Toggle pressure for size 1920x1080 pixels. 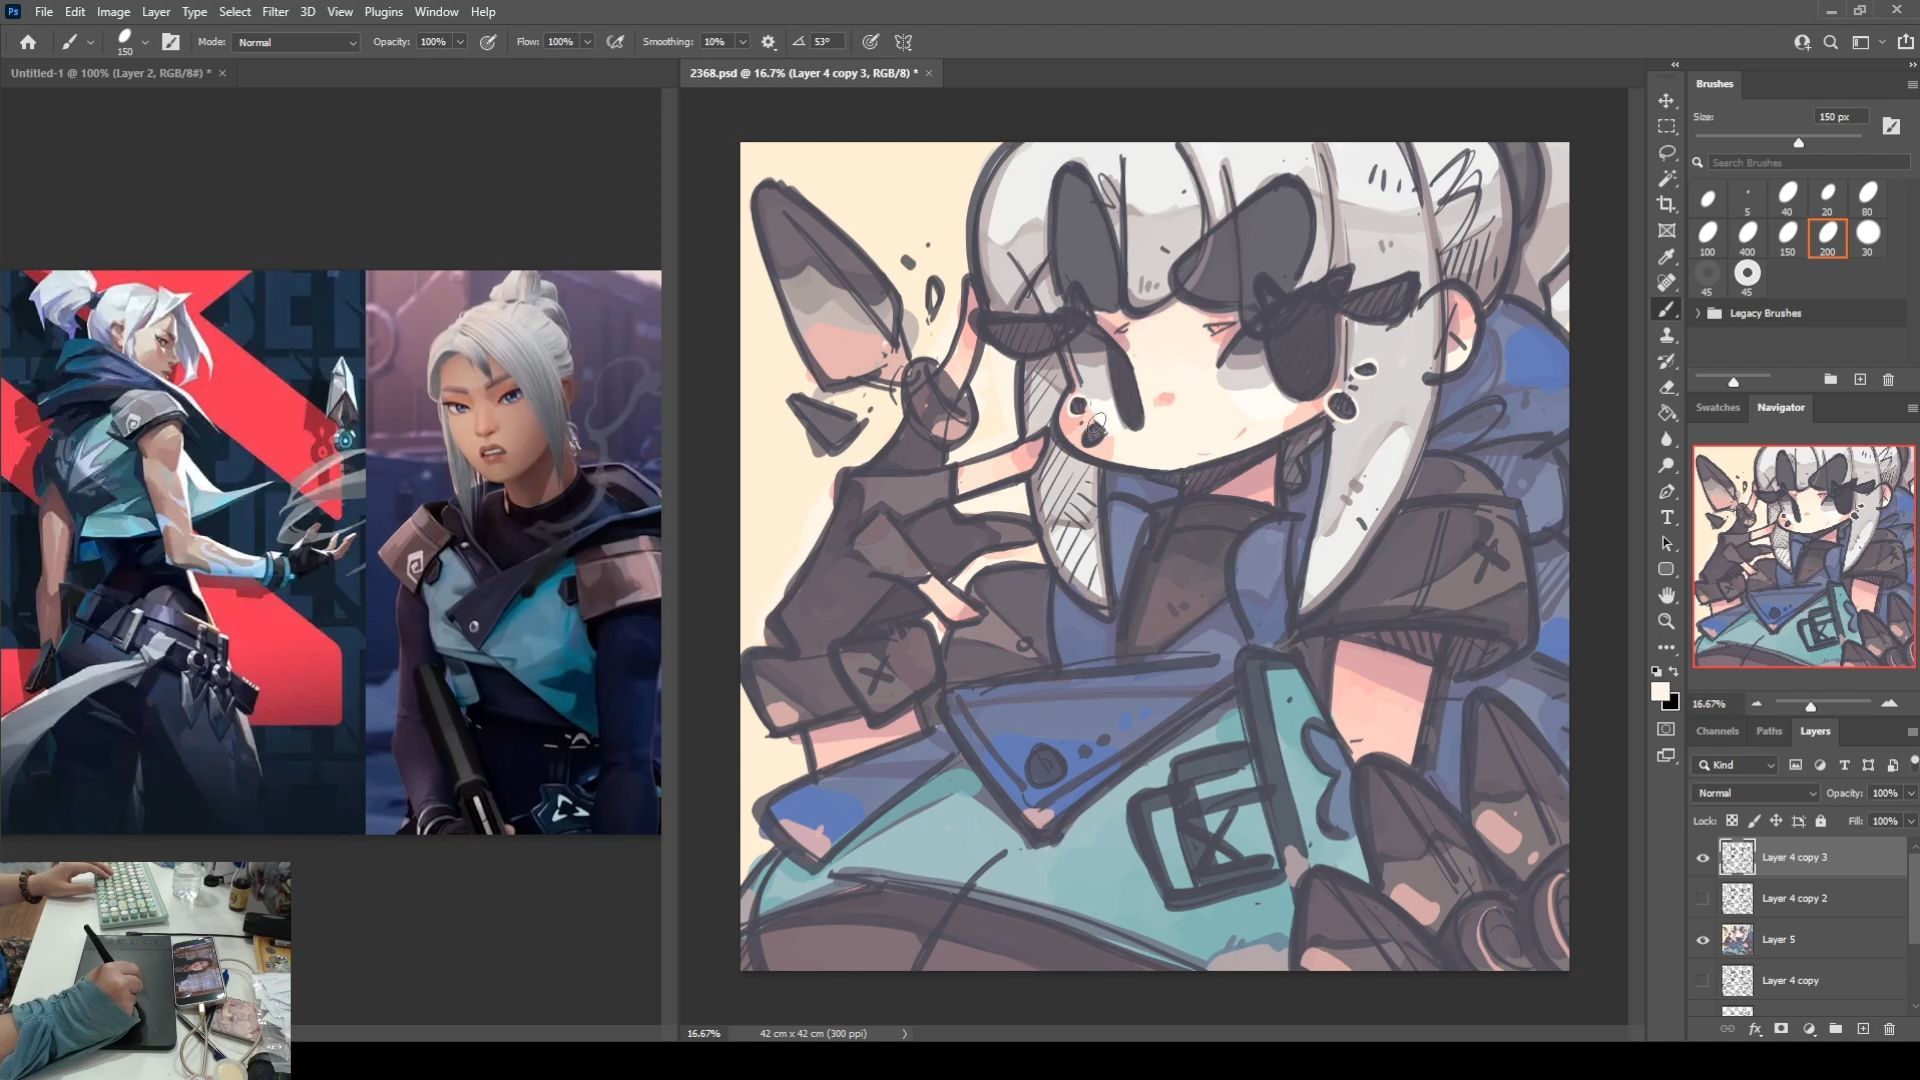pos(871,42)
